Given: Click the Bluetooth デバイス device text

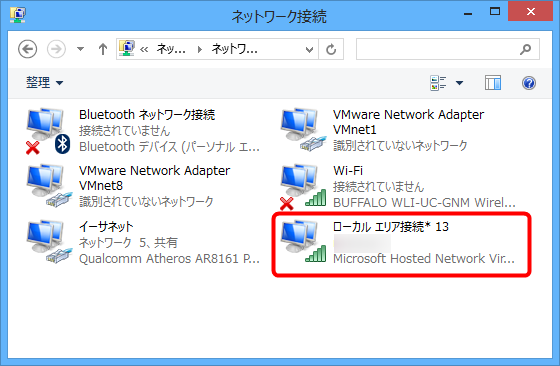Looking at the screenshot, I should click(169, 146).
